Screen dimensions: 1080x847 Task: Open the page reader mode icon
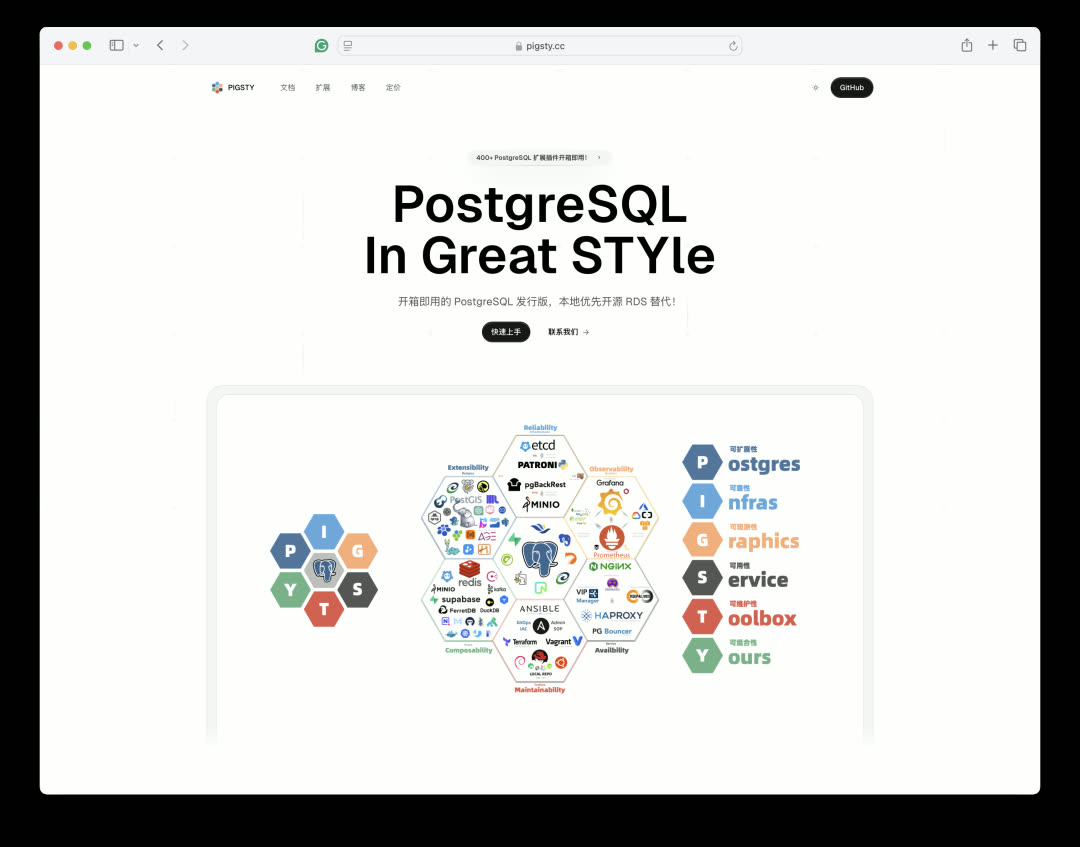pos(348,46)
